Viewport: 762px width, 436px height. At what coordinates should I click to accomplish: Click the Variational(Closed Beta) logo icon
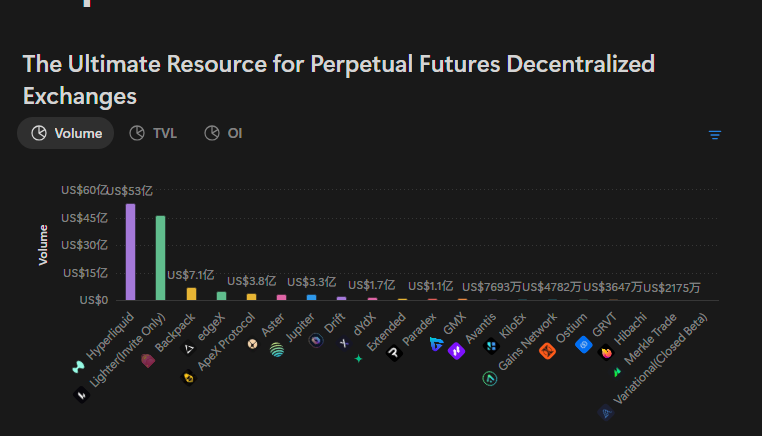tap(606, 413)
